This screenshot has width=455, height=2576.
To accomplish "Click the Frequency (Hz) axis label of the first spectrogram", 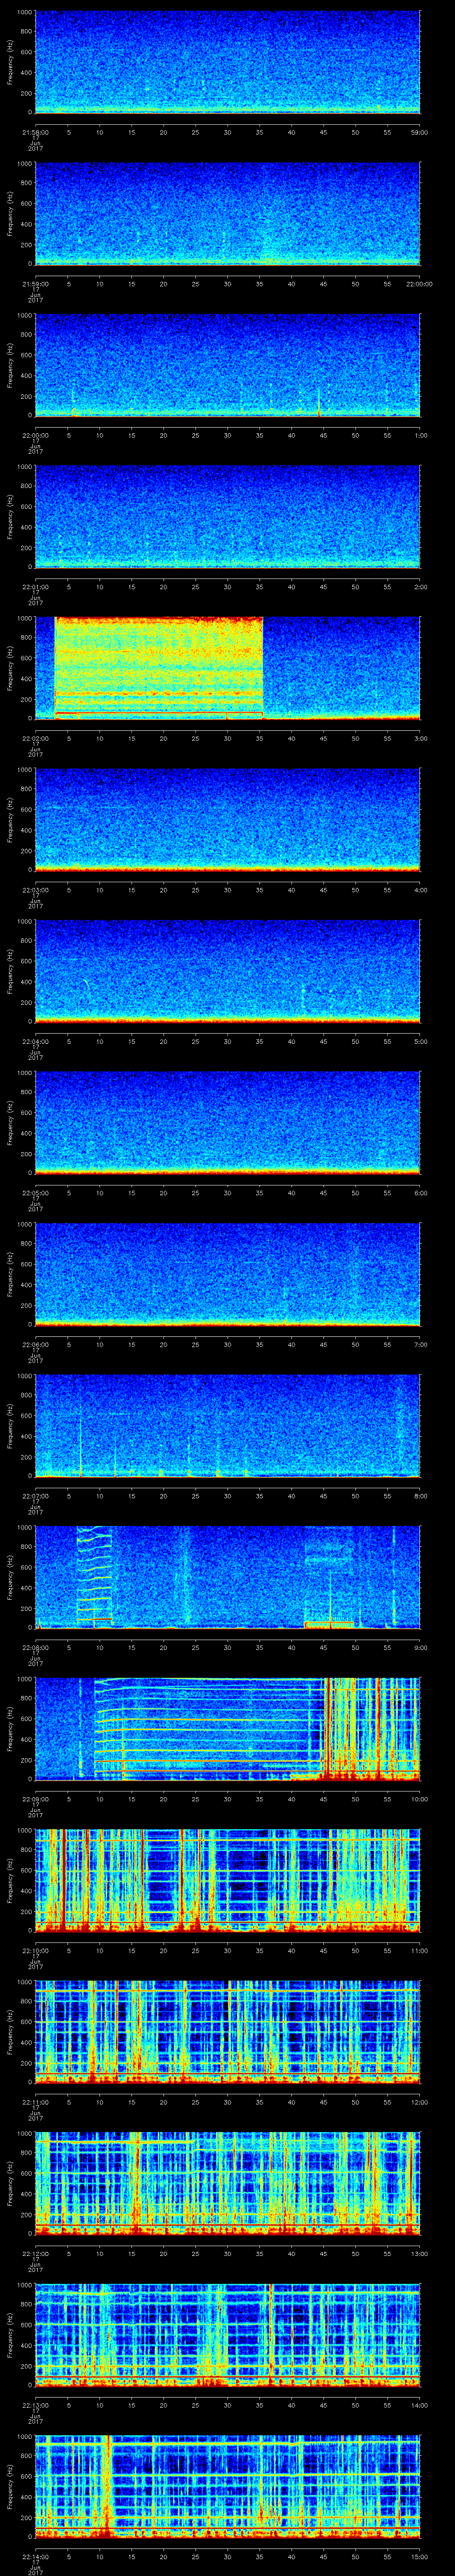I will tap(10, 62).
